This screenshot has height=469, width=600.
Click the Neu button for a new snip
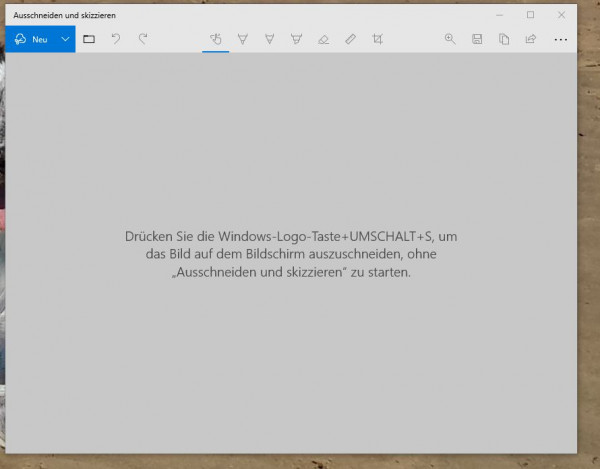pyautogui.click(x=31, y=39)
